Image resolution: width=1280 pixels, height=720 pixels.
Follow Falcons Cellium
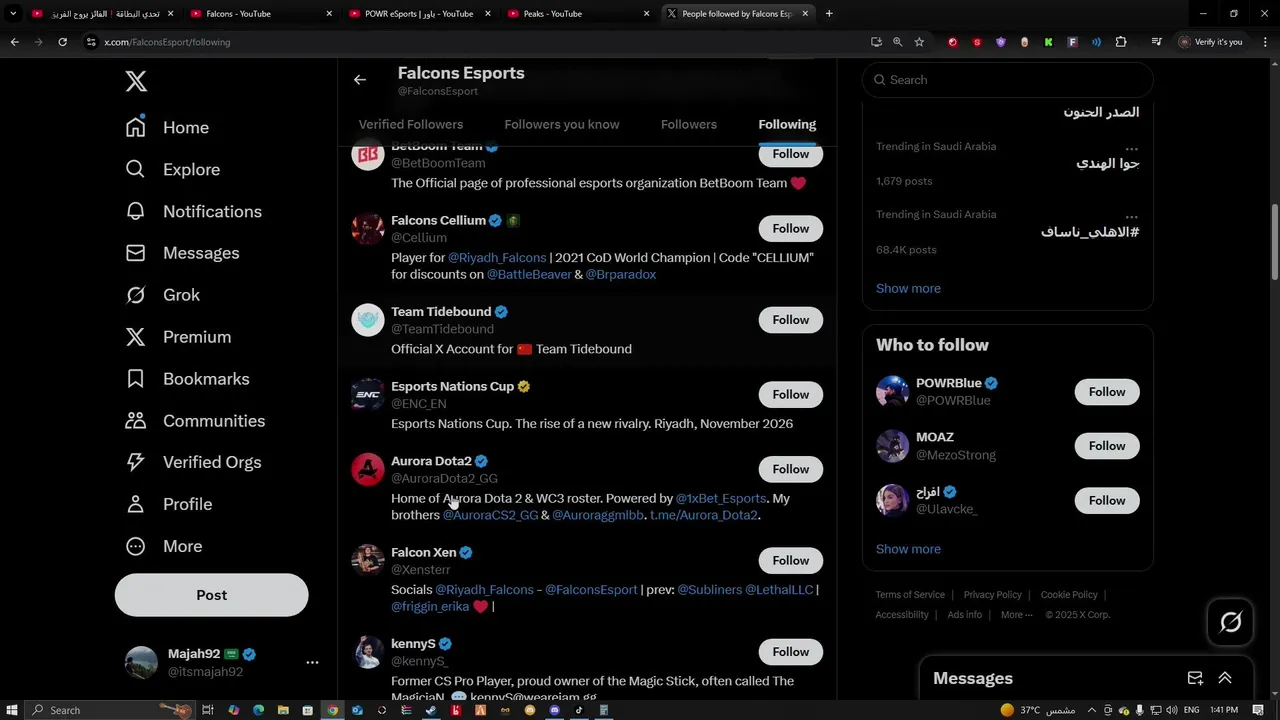[790, 229]
